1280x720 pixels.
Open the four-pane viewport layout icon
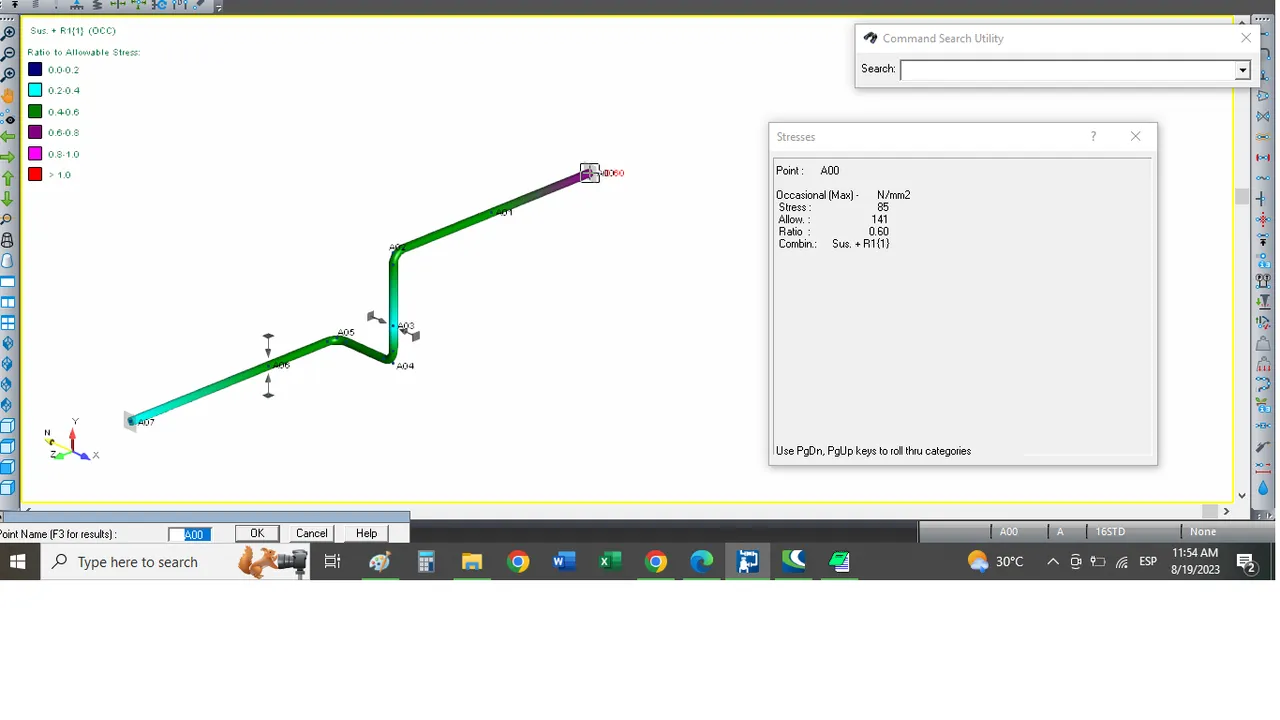[x=8, y=323]
